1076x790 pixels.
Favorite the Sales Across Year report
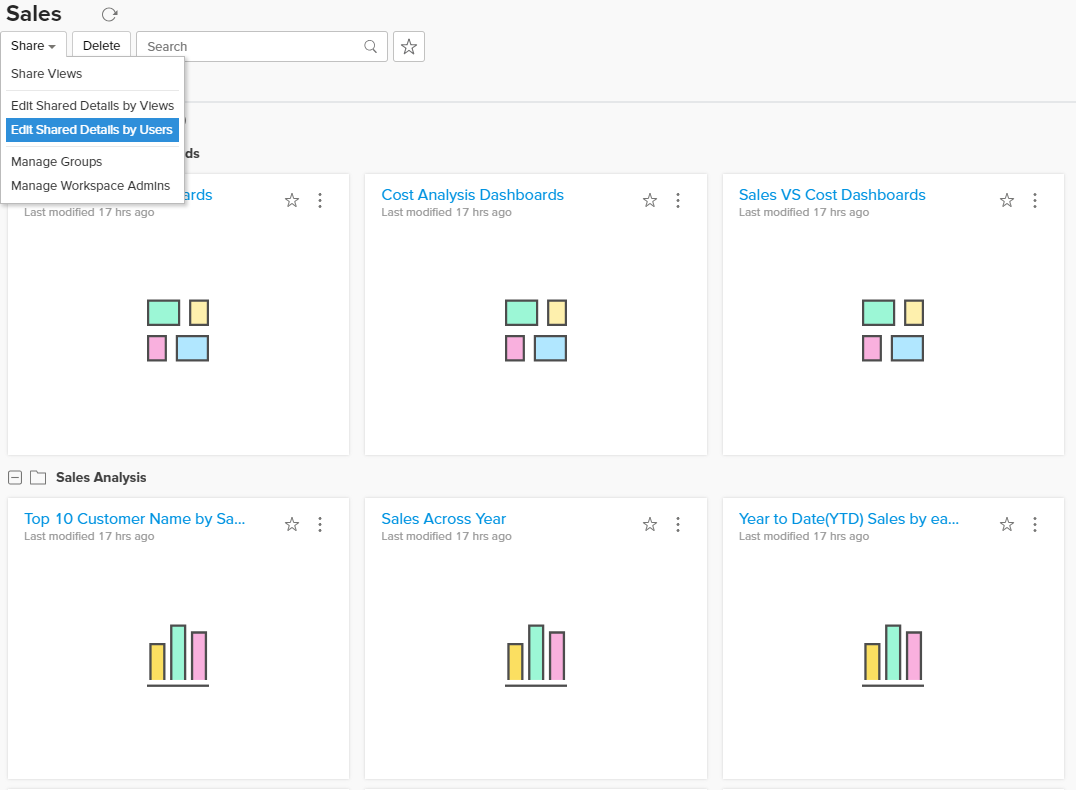coord(650,524)
